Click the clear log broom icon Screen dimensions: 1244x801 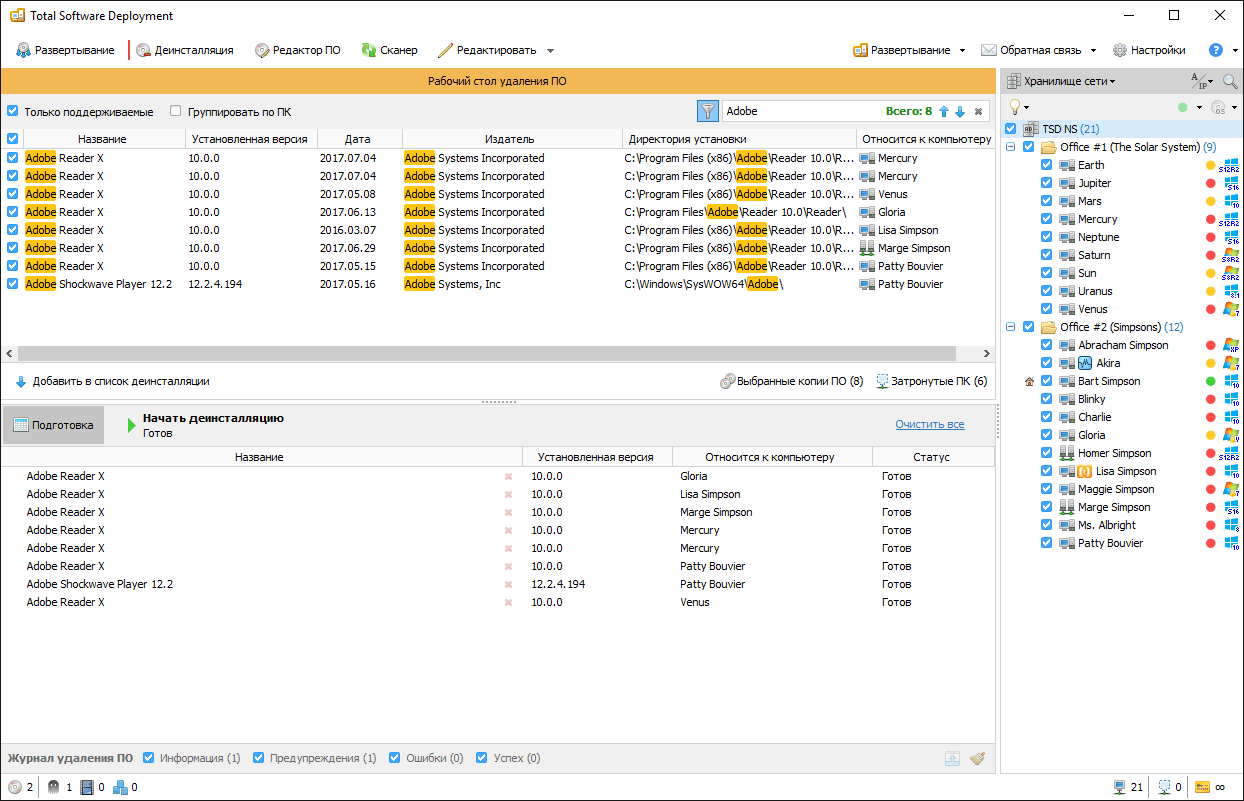(977, 759)
